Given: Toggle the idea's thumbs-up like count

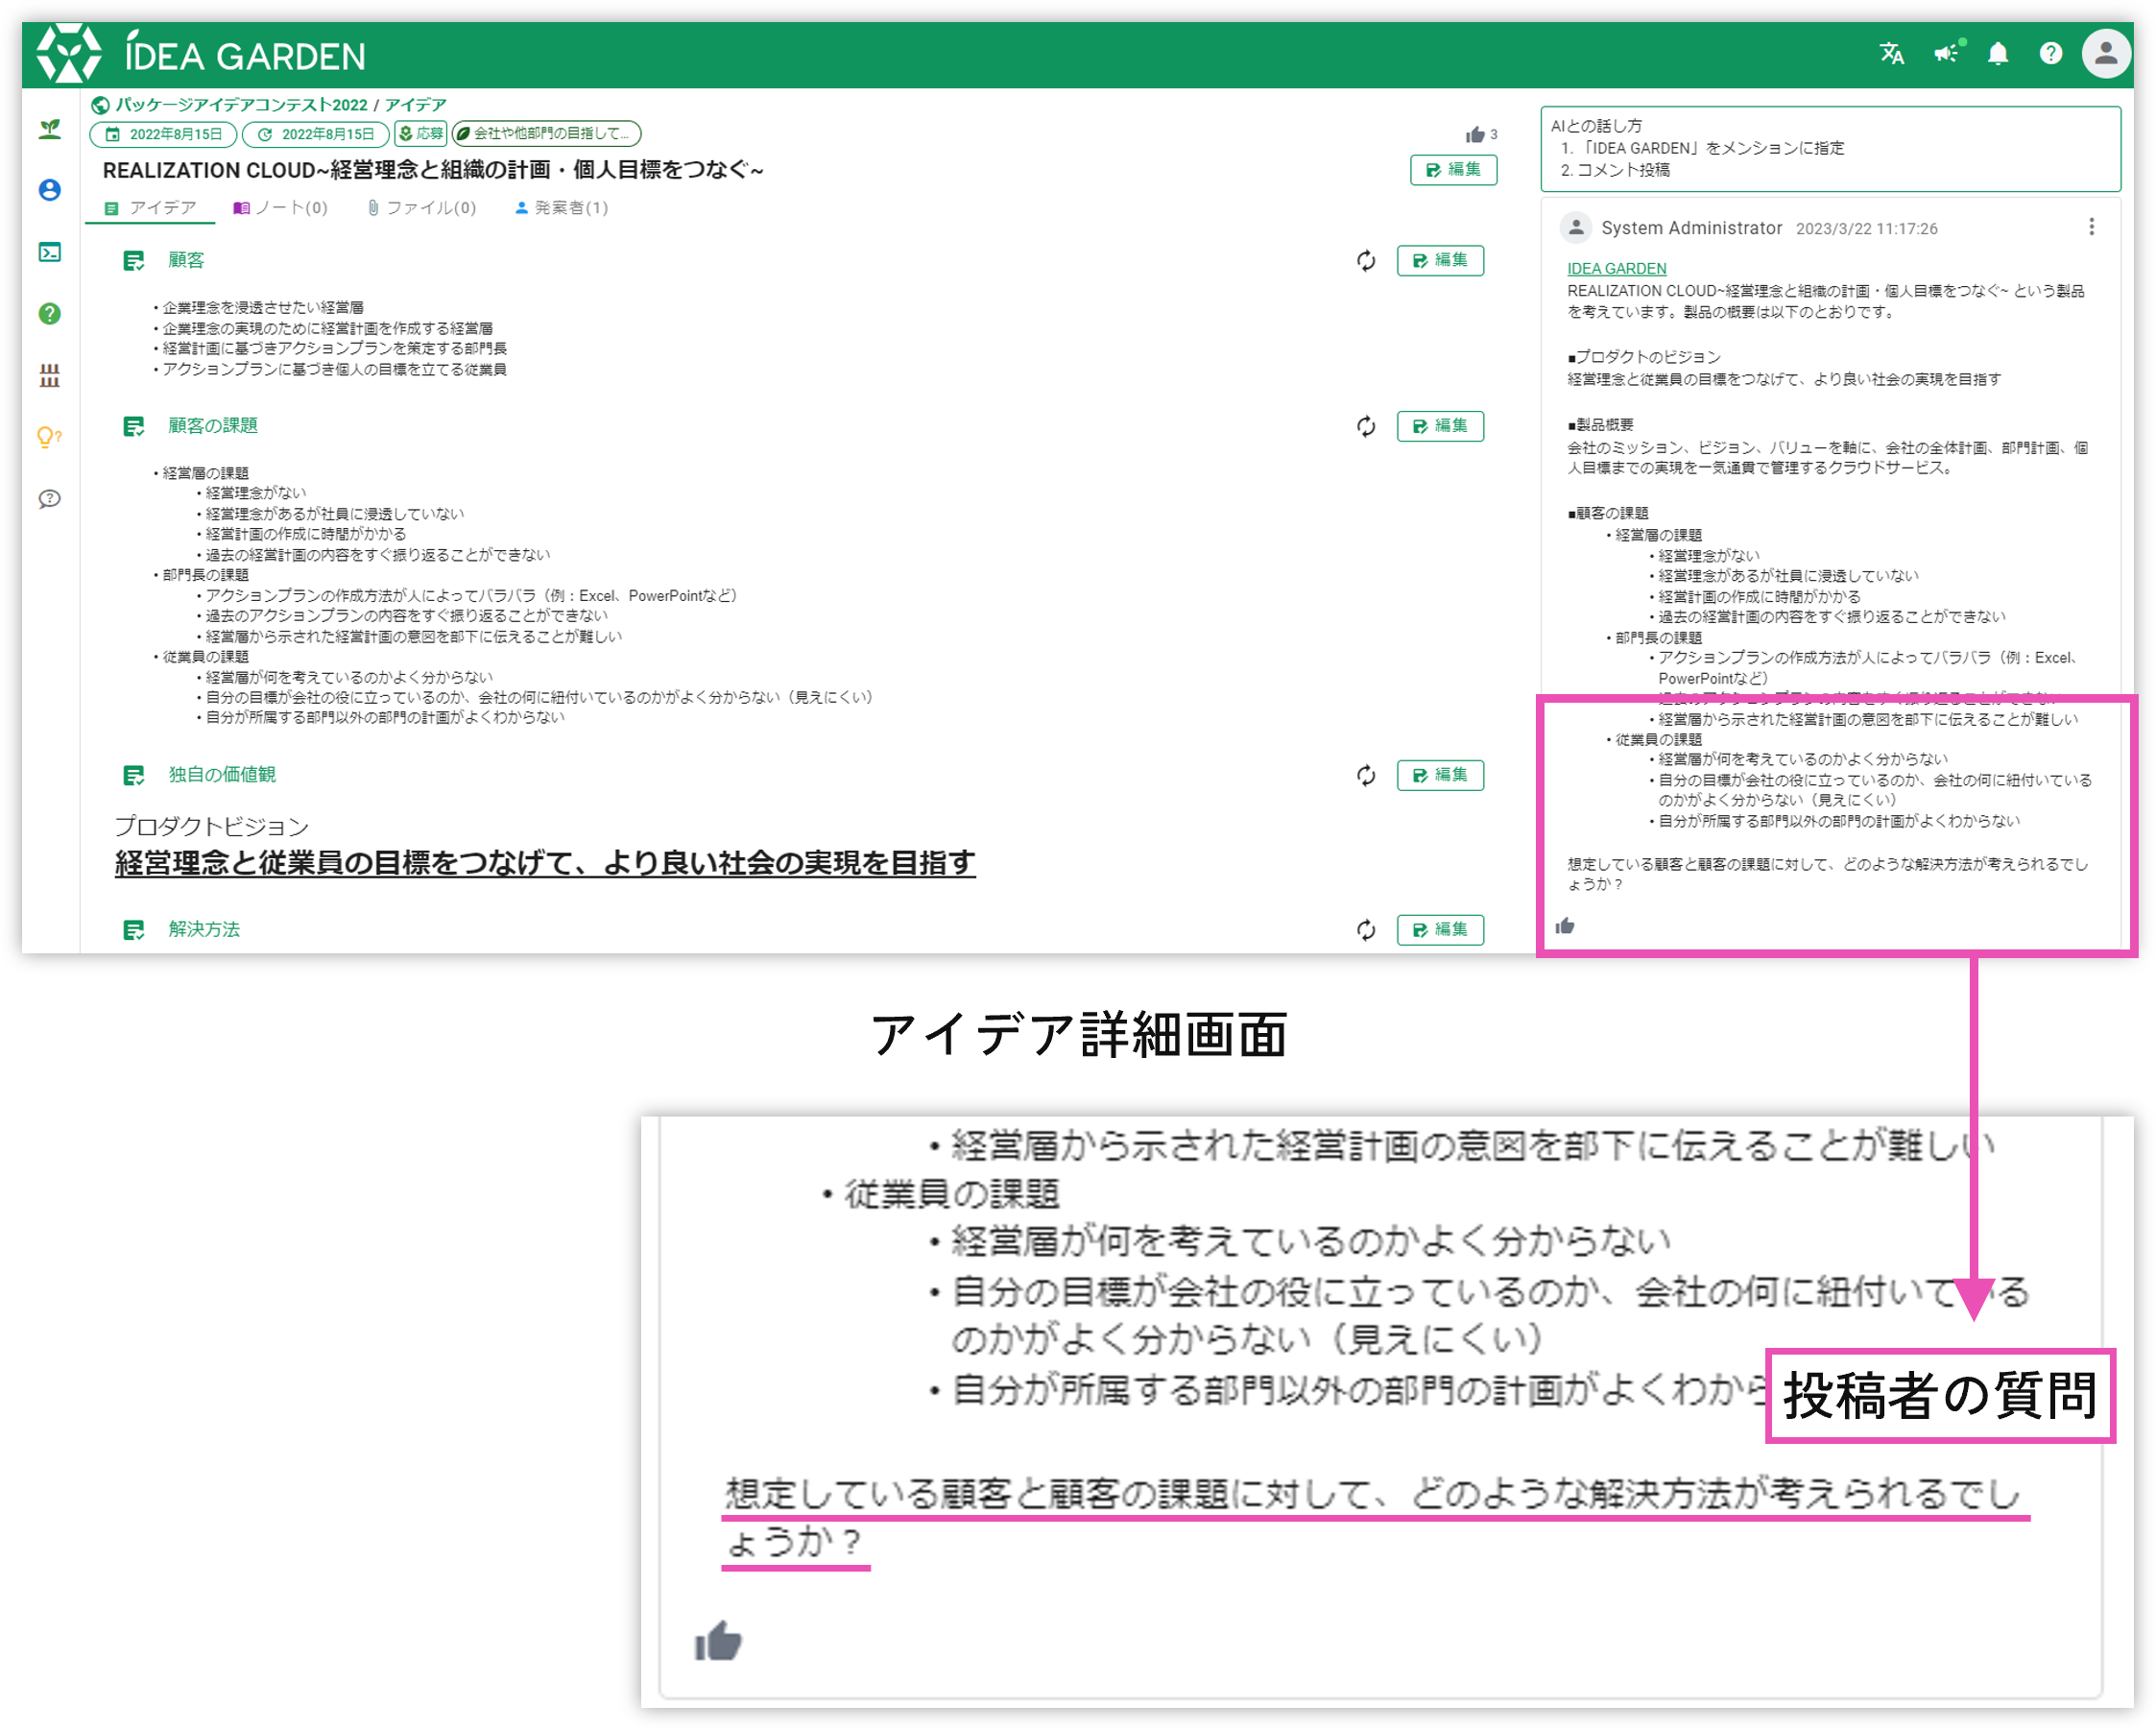Looking at the screenshot, I should [x=1475, y=135].
